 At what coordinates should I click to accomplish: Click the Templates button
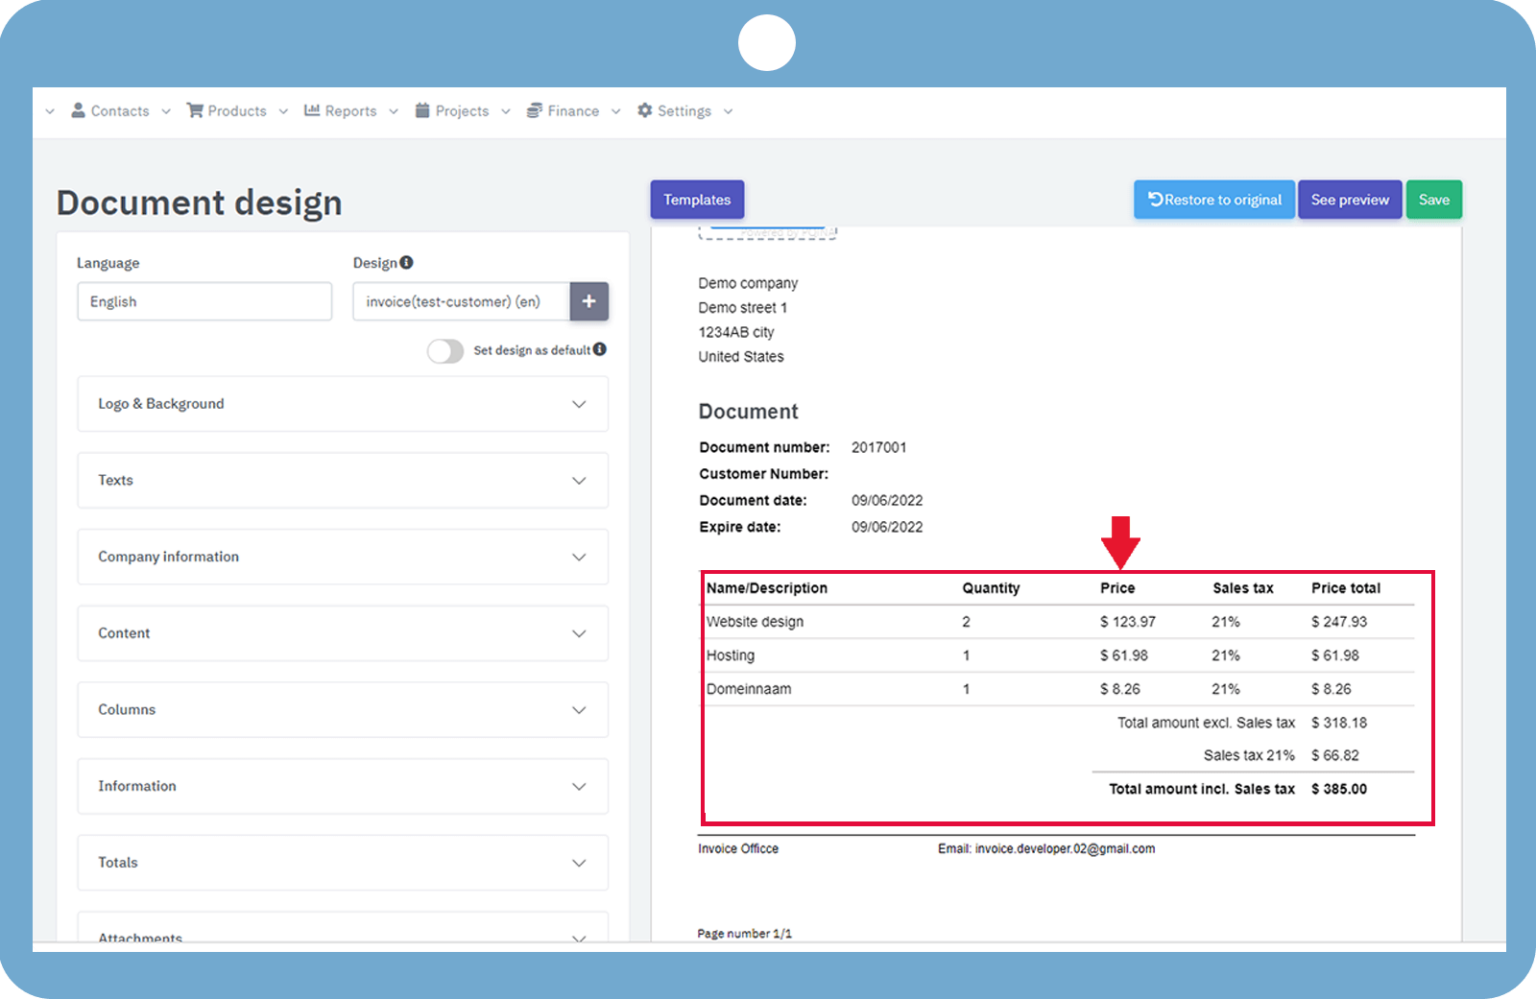tap(697, 199)
